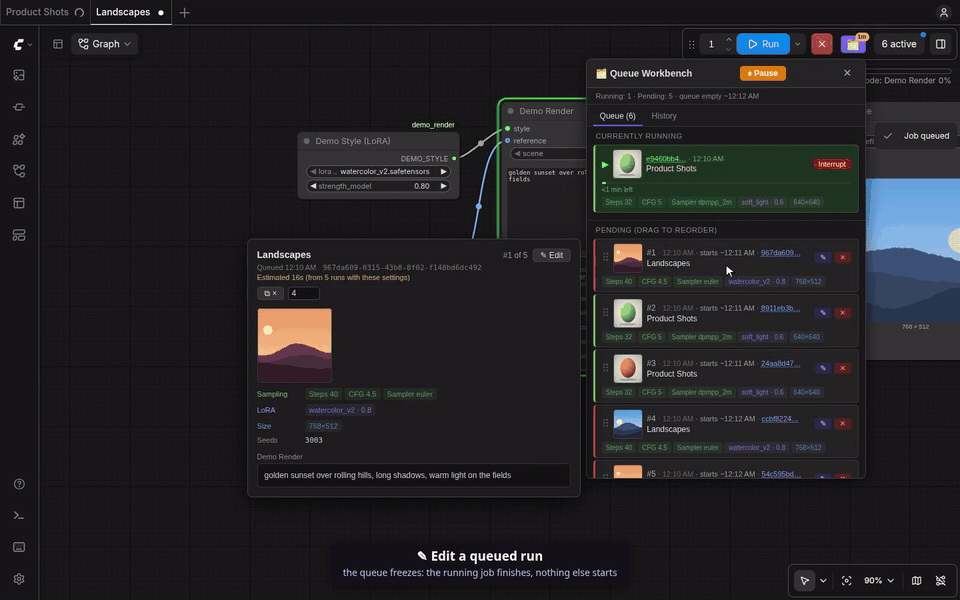960x600 pixels.
Task: Edit pending job #4 Landscapes
Action: [x=823, y=424]
